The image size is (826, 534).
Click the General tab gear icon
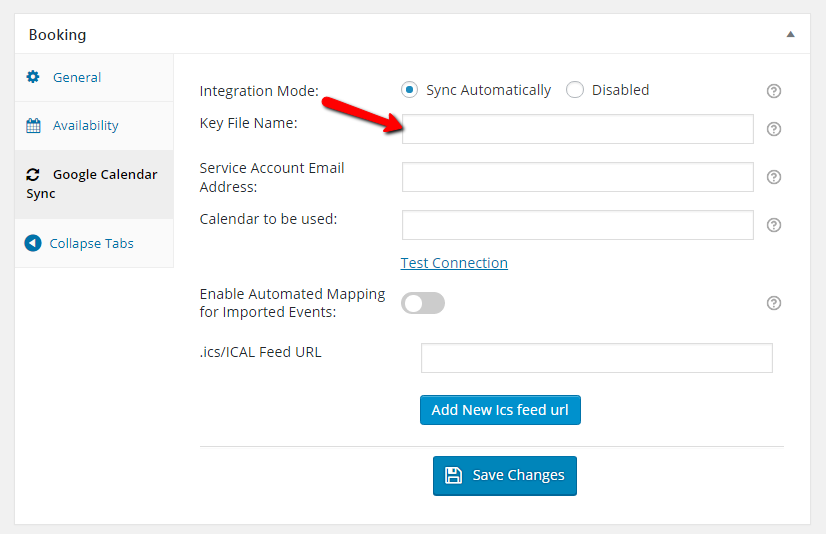pos(33,77)
